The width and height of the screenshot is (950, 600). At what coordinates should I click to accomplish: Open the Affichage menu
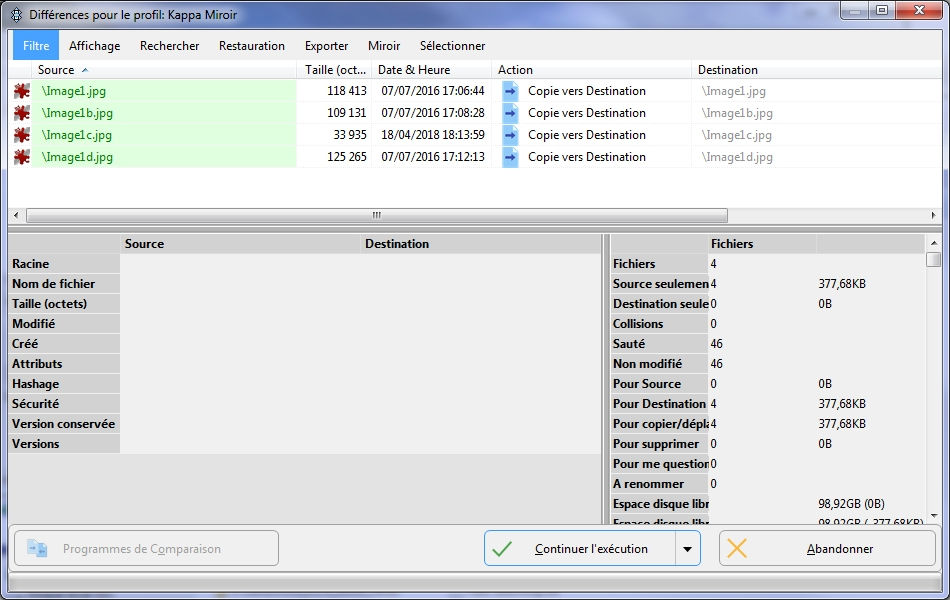point(95,45)
